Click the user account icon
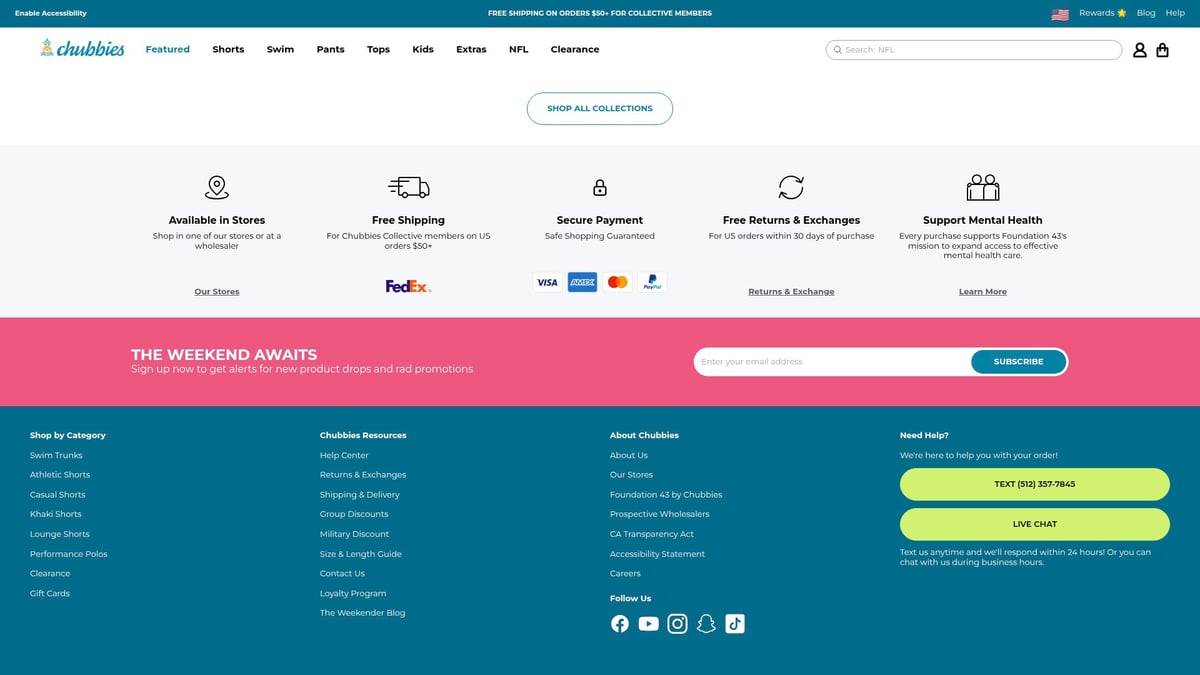Viewport: 1200px width, 675px height. click(1139, 50)
